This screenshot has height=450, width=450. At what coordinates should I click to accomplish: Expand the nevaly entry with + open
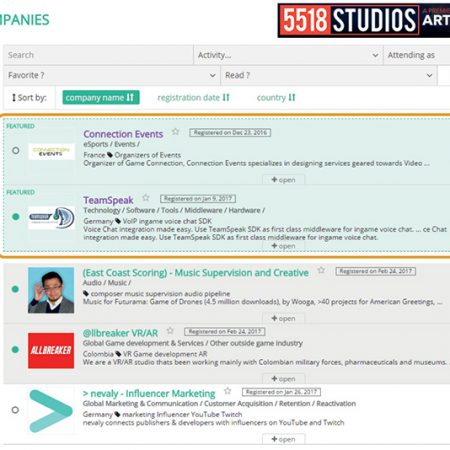283,439
